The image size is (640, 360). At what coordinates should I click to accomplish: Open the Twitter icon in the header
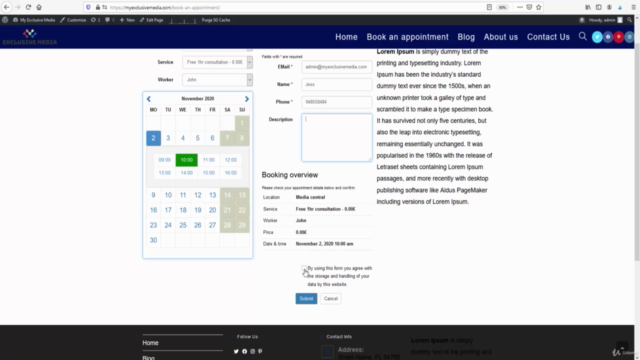[597, 37]
